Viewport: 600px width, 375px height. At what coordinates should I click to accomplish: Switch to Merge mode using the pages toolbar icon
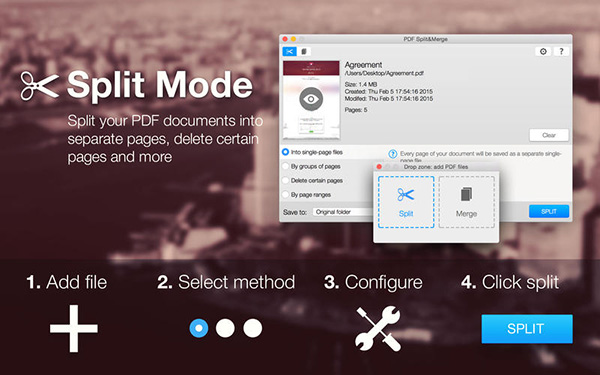[304, 52]
